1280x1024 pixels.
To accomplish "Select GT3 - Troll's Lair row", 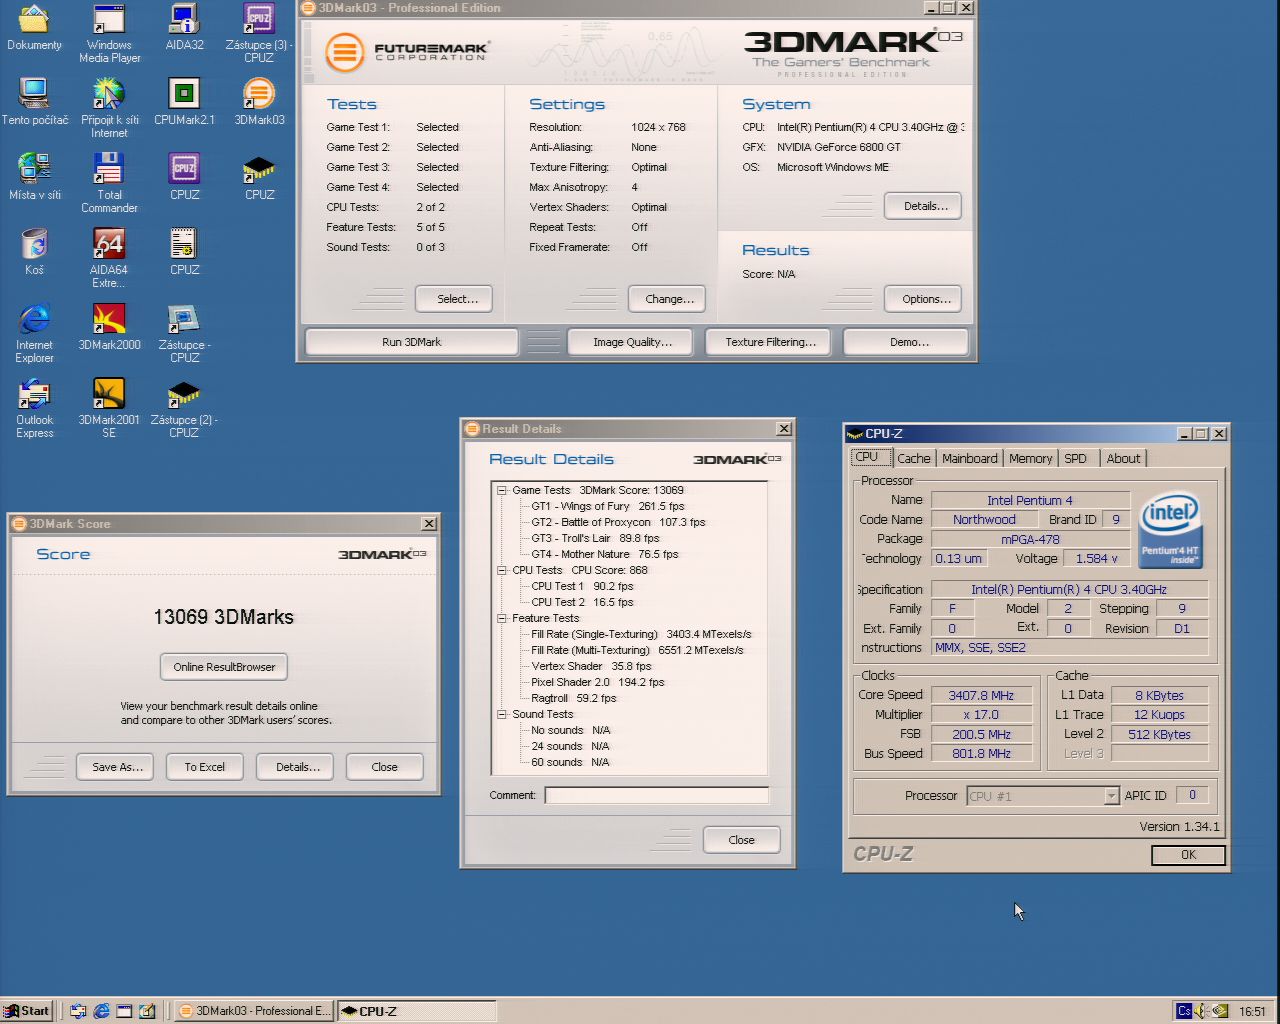I will pos(595,538).
